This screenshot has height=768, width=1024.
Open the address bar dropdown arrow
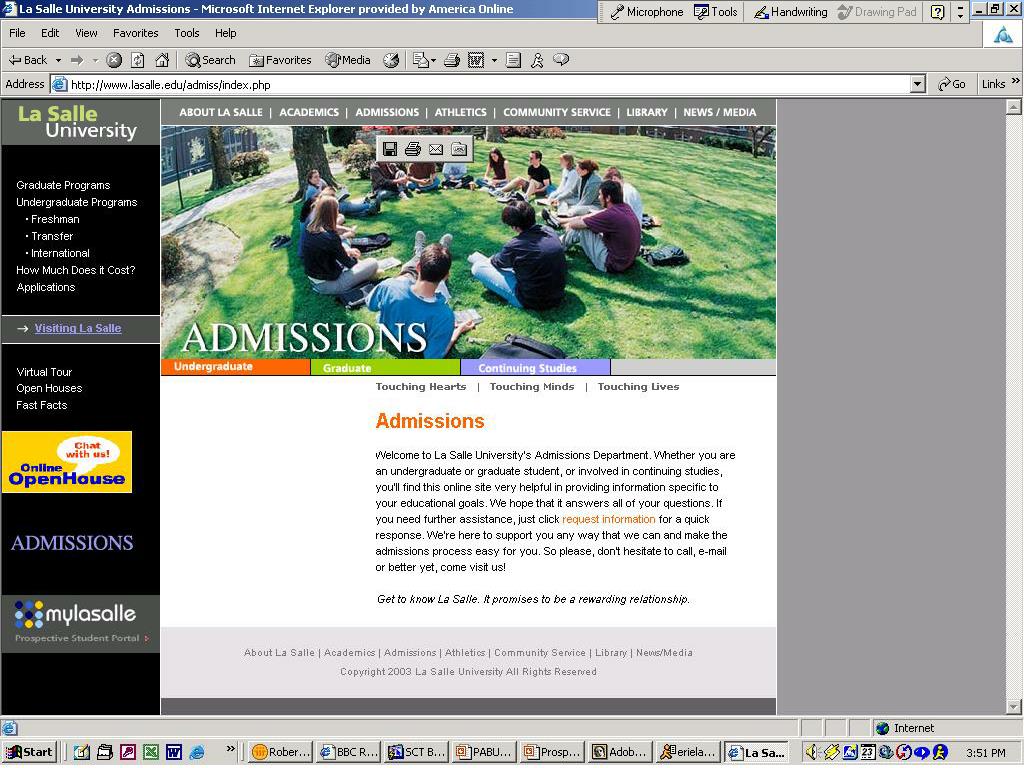918,84
